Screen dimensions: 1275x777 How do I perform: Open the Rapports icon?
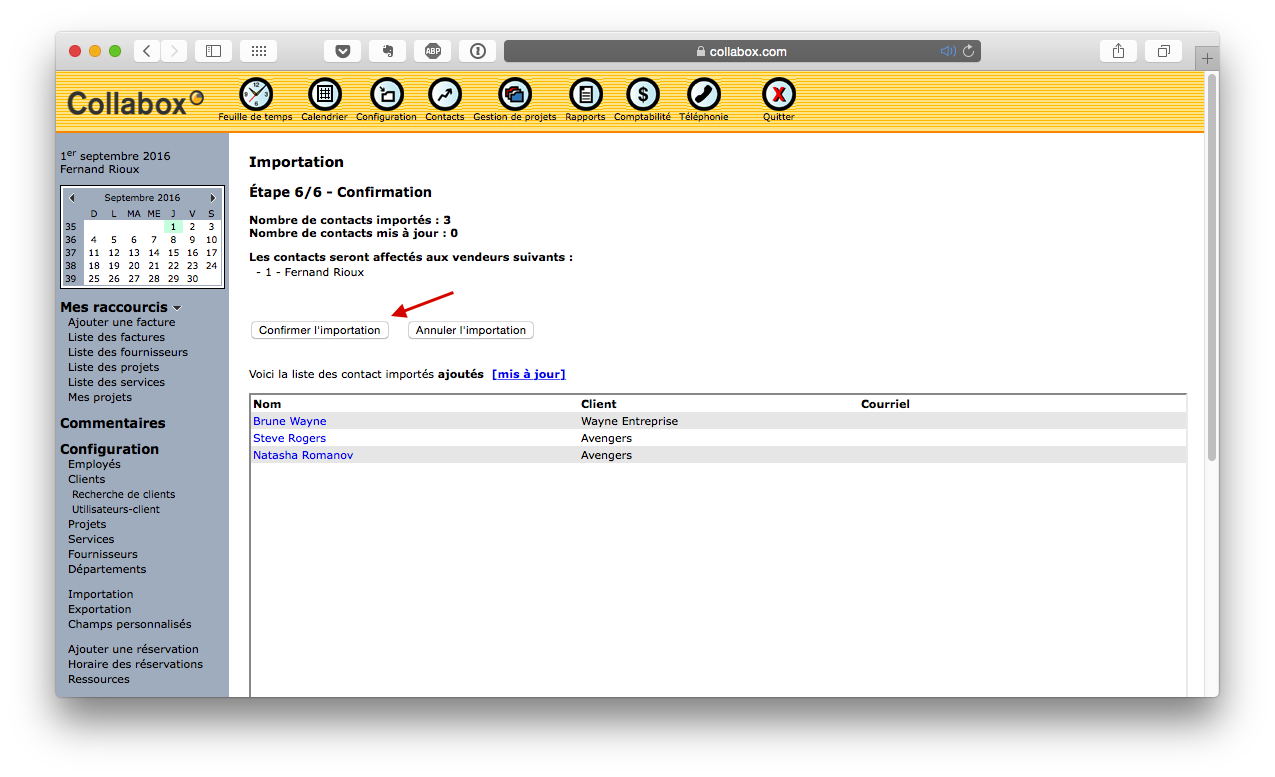pyautogui.click(x=585, y=92)
